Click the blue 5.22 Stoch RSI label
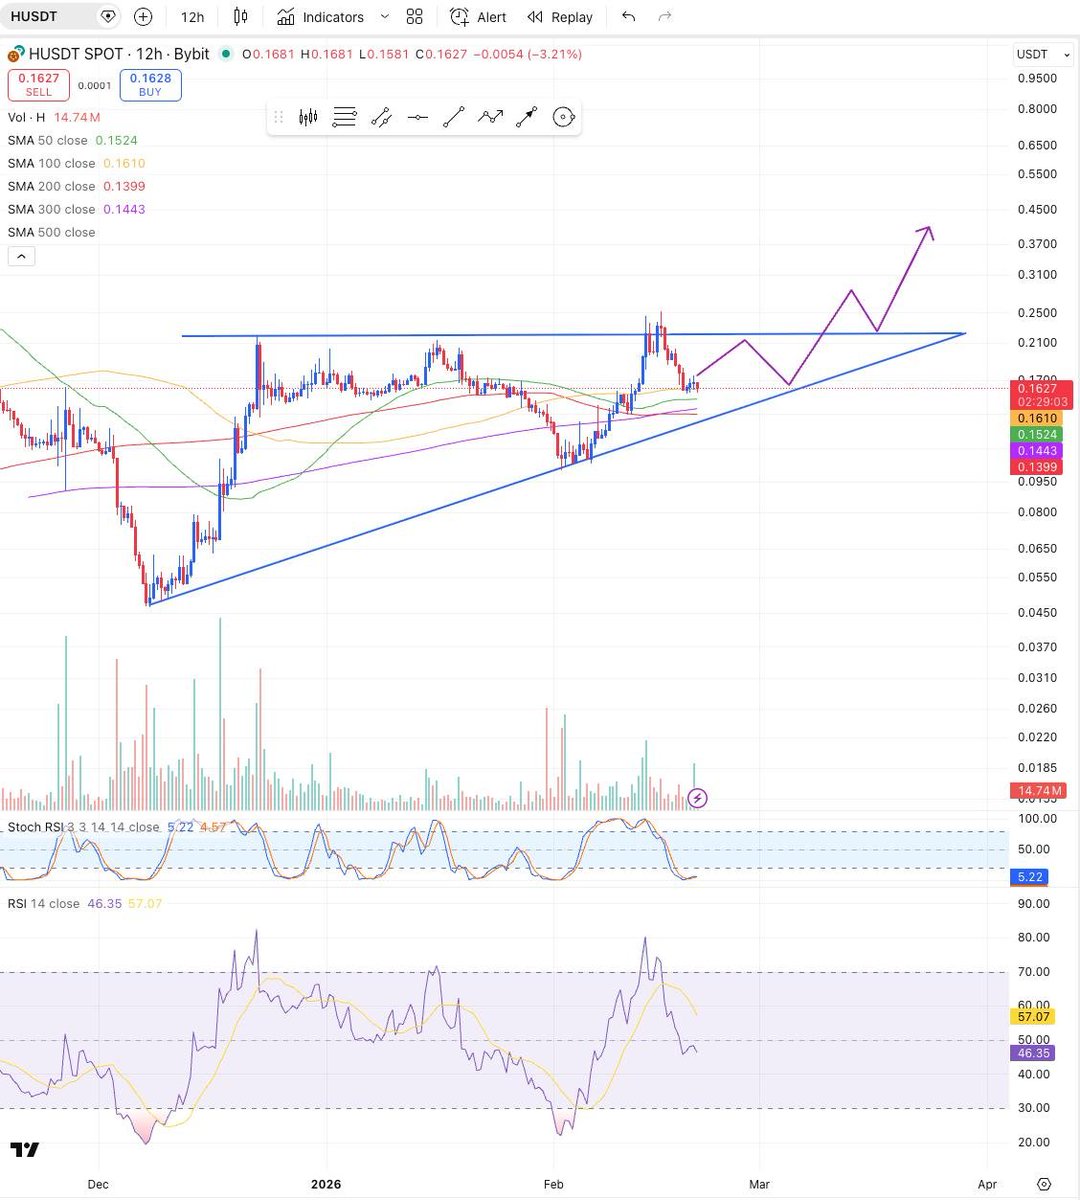This screenshot has height=1200, width=1080. pyautogui.click(x=1030, y=877)
